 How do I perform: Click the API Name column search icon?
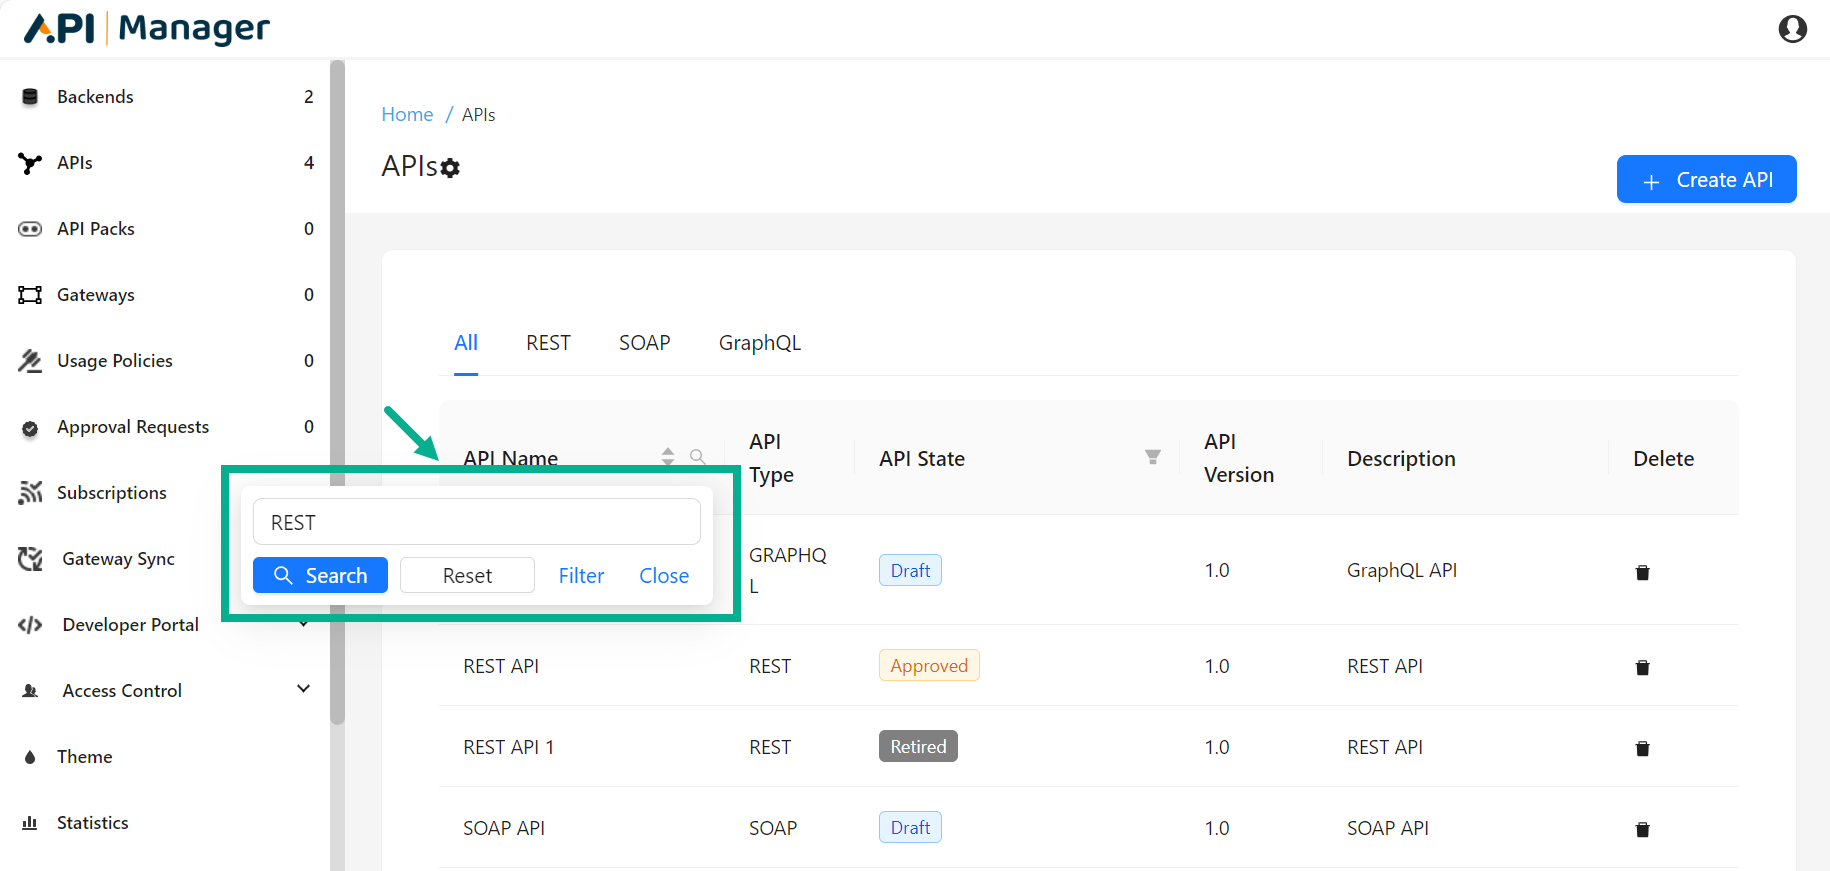(697, 457)
